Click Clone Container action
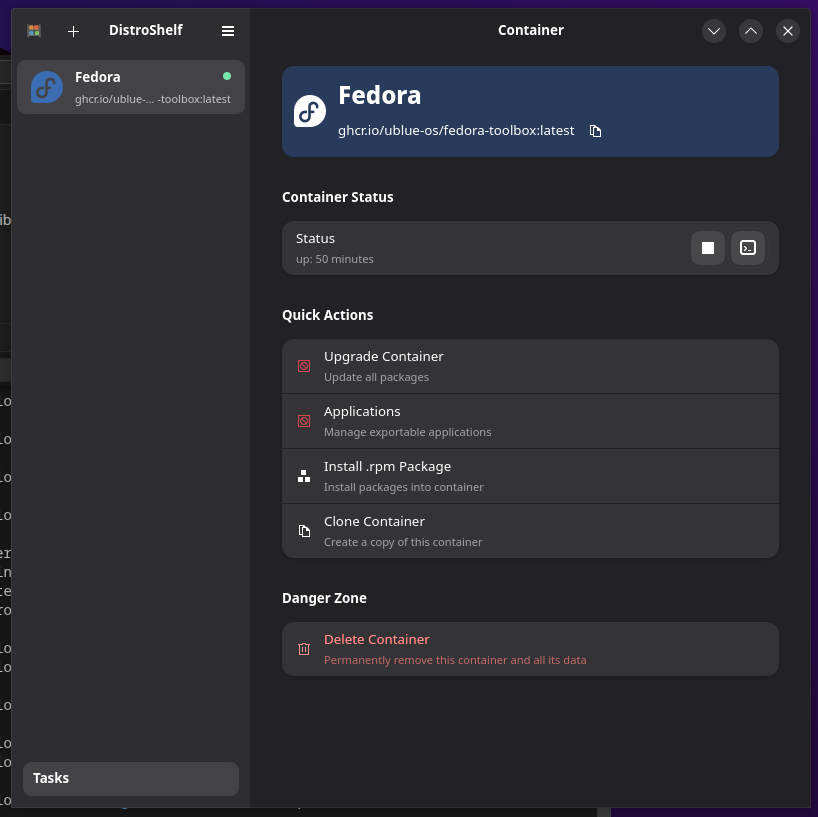 pos(530,531)
